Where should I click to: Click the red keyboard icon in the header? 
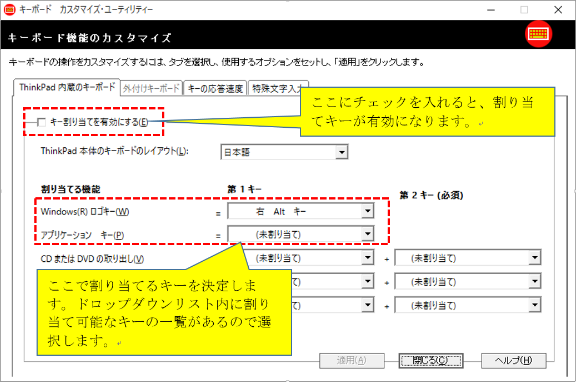(x=538, y=34)
